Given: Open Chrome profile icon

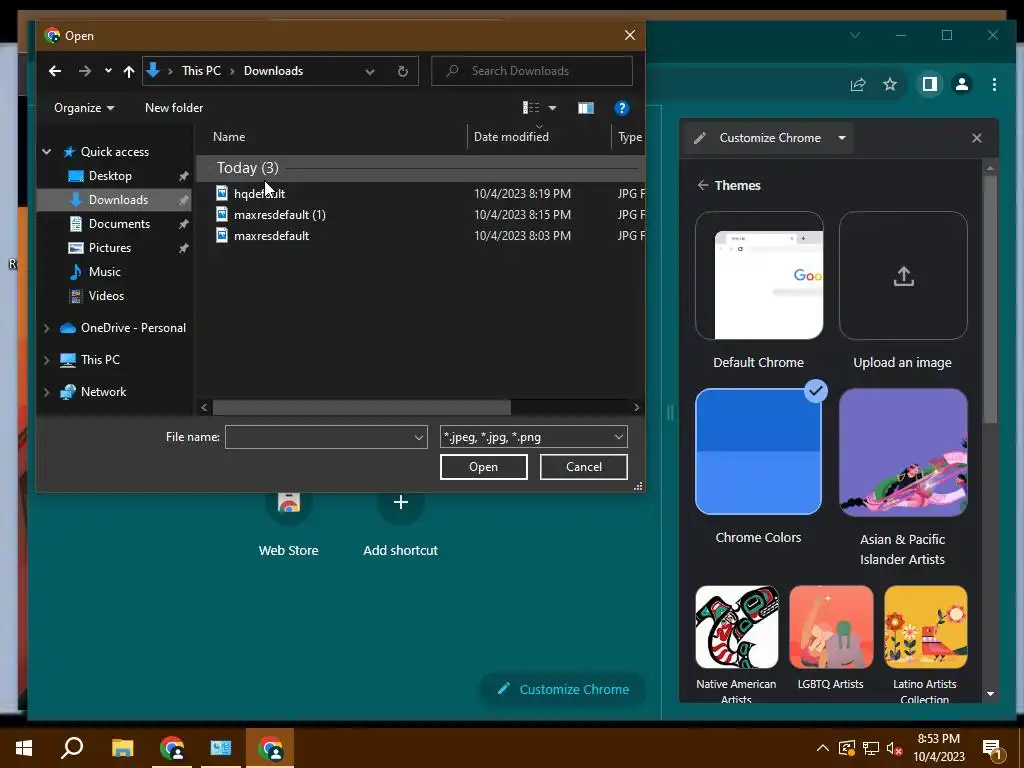Looking at the screenshot, I should pyautogui.click(x=962, y=84).
